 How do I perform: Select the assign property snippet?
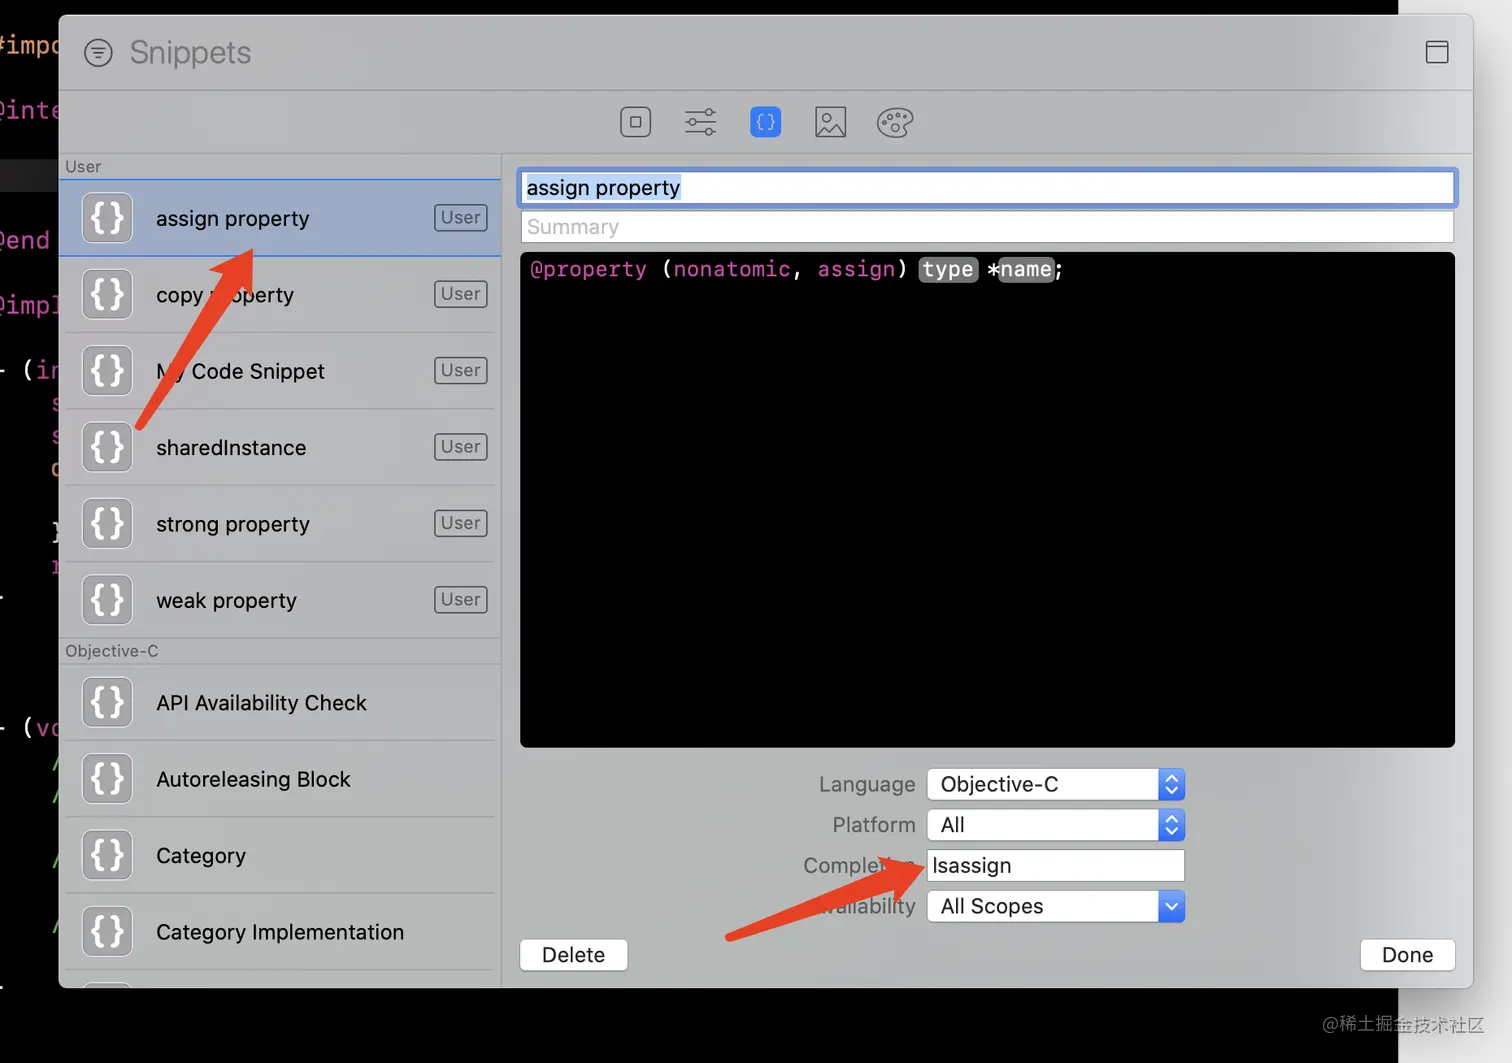280,218
